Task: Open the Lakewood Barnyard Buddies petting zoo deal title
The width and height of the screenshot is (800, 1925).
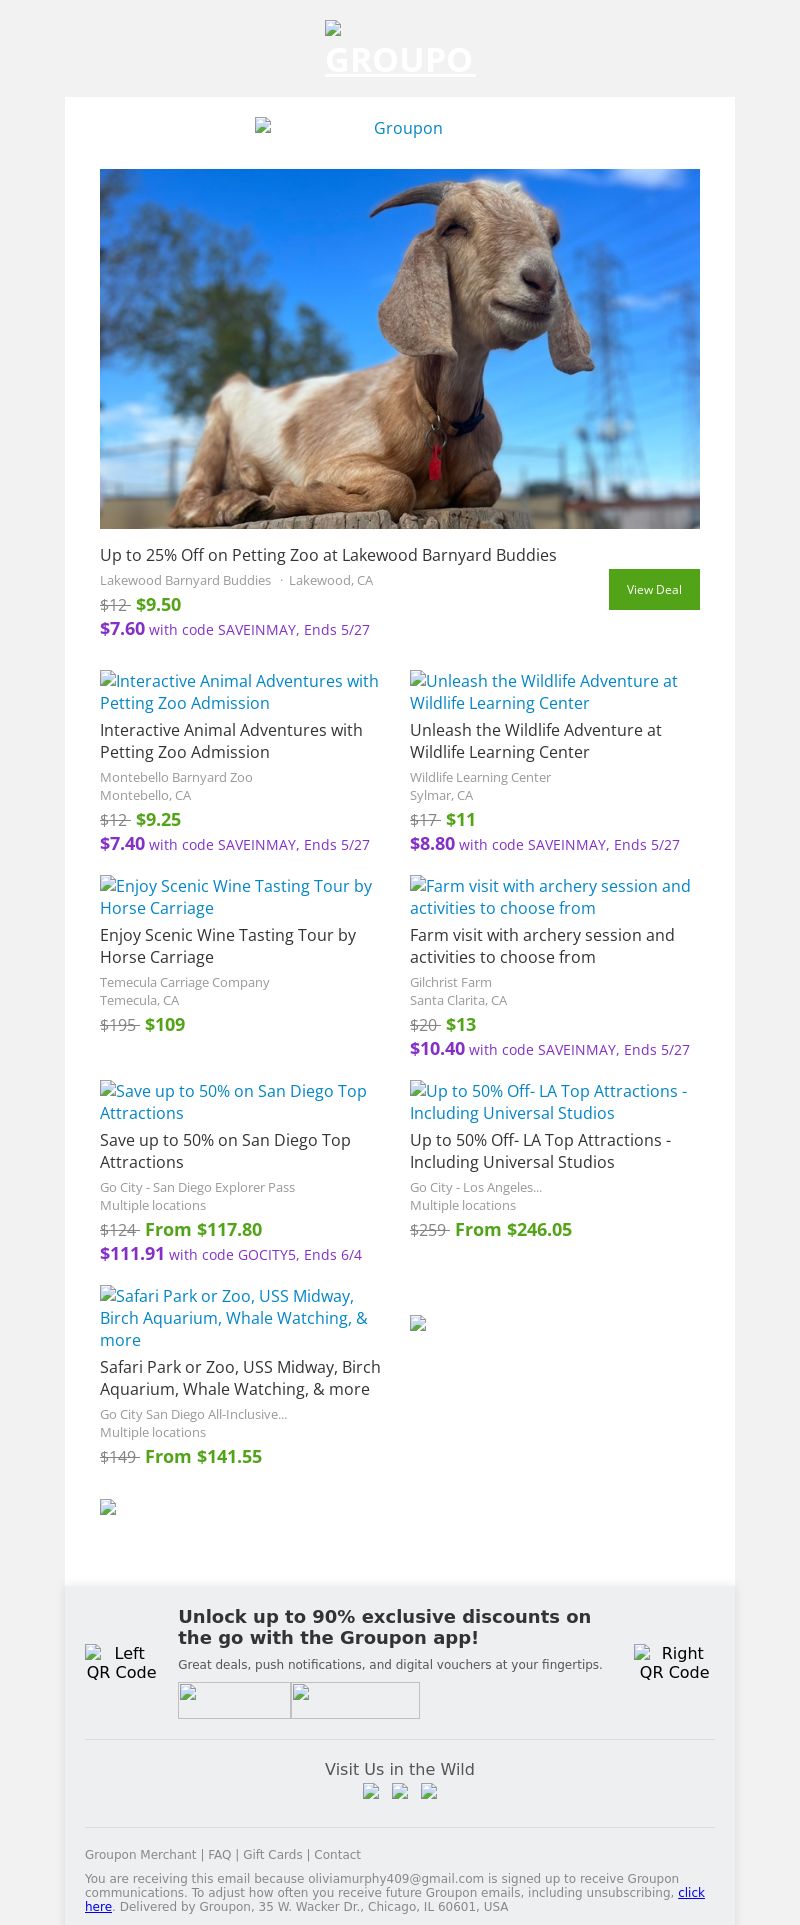Action: point(328,555)
